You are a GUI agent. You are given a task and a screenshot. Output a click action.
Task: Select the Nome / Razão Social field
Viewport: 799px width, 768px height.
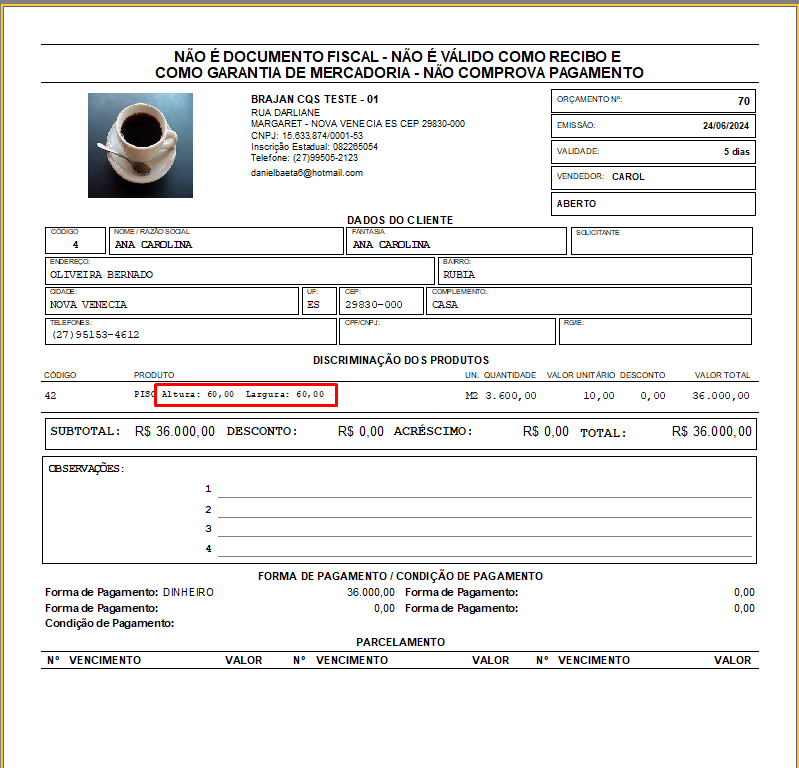[225, 241]
